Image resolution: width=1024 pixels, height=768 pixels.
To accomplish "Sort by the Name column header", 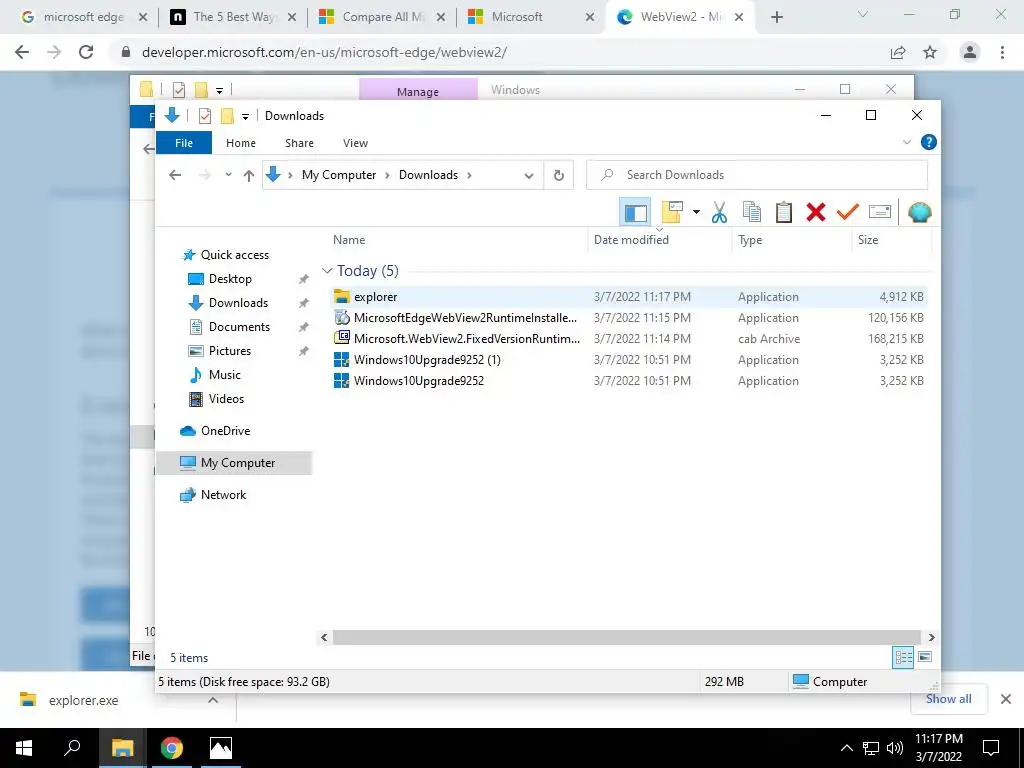I will click(349, 240).
